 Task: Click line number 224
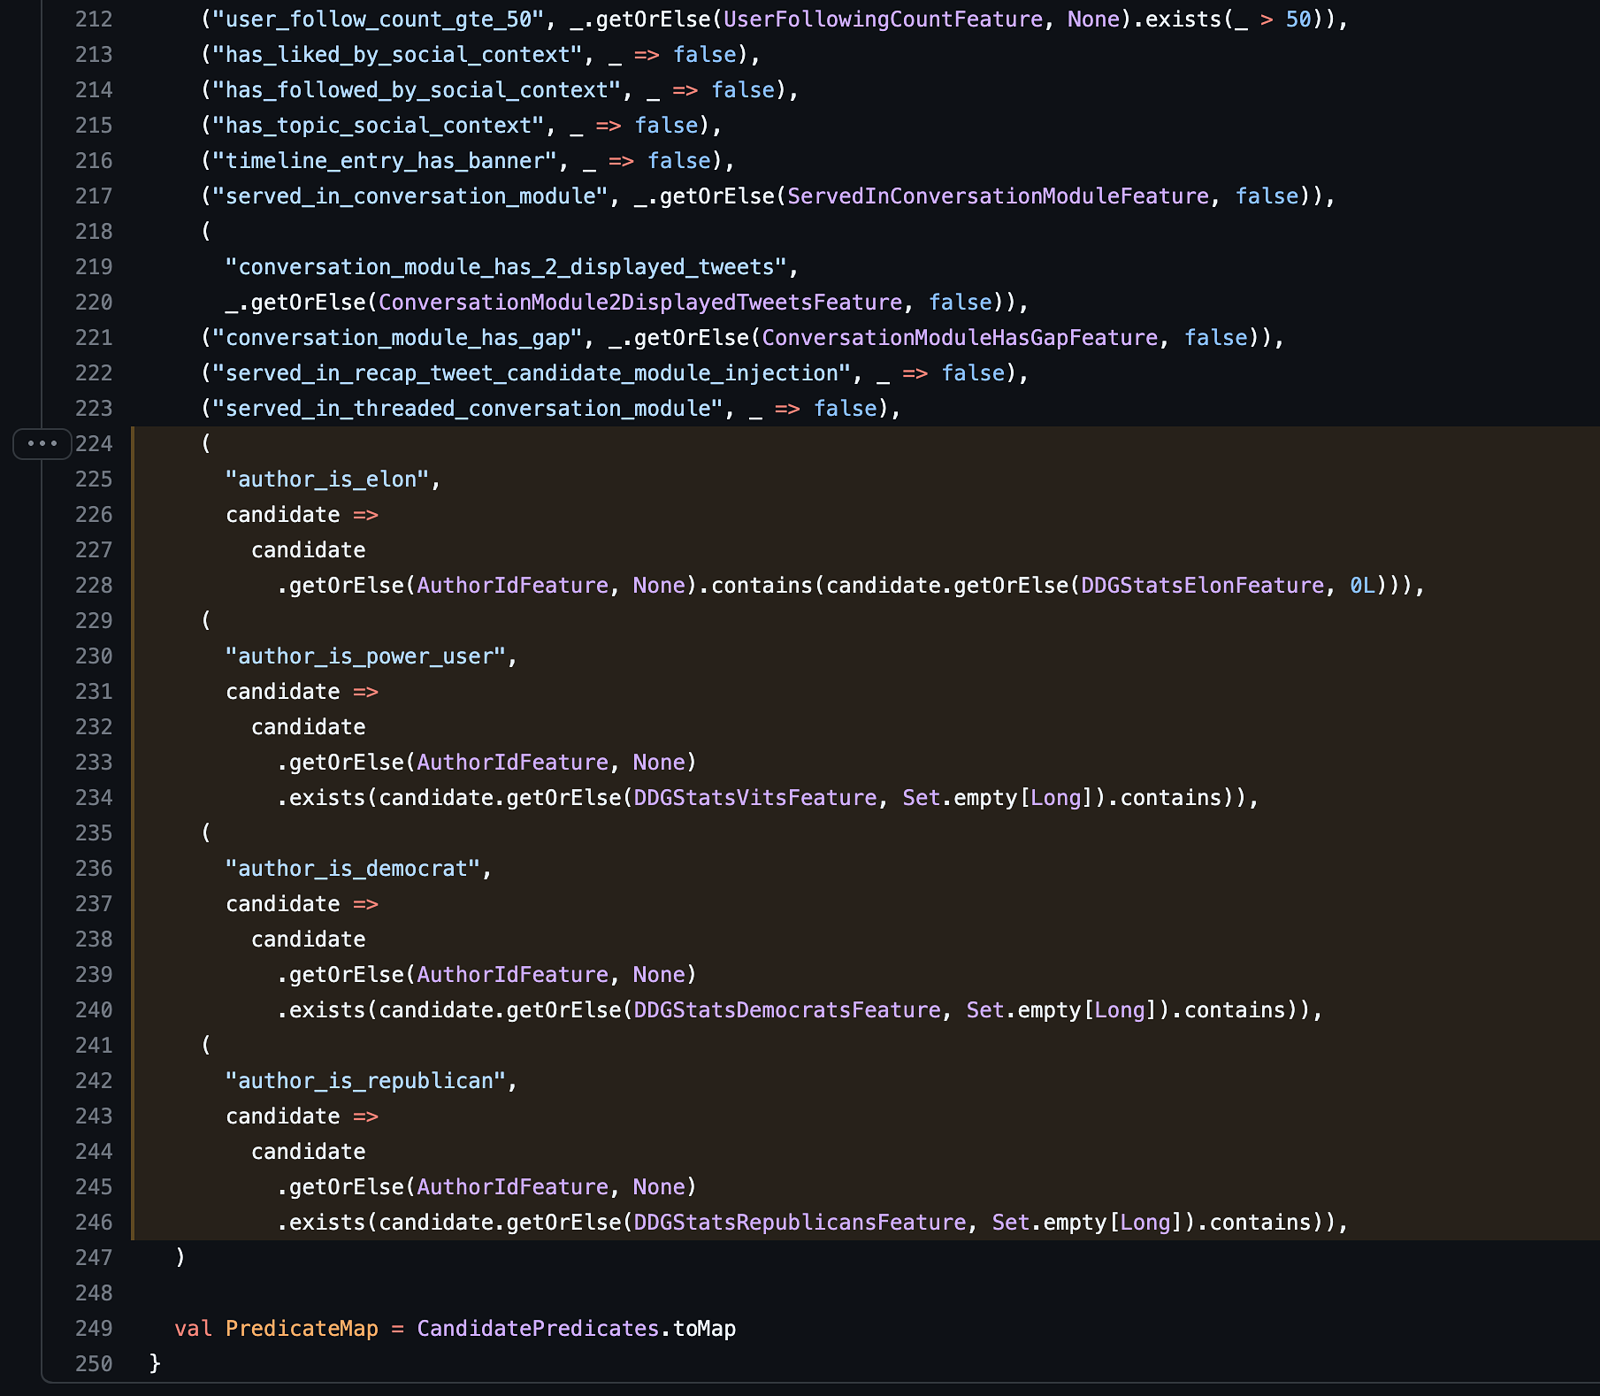(x=94, y=444)
